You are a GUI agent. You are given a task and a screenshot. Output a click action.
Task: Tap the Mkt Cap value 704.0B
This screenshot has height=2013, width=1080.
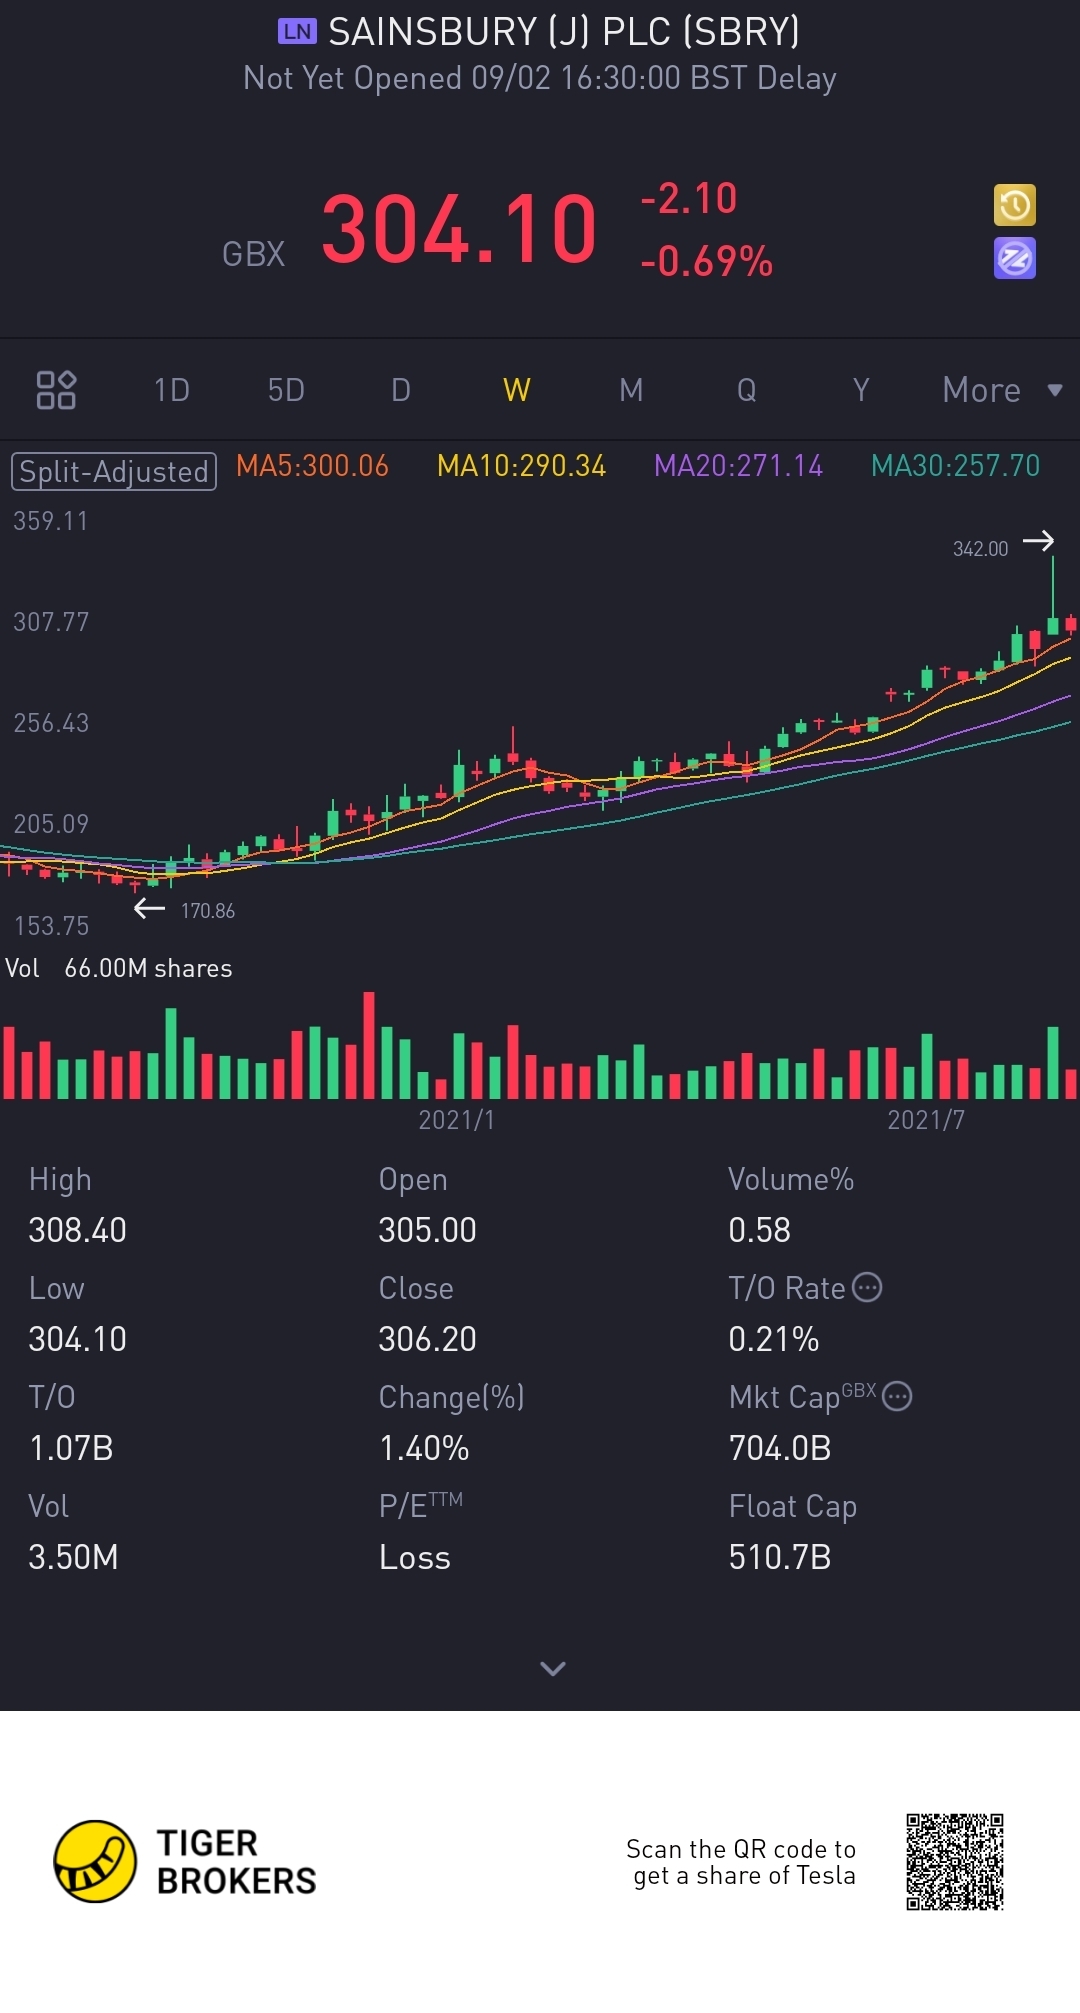pyautogui.click(x=780, y=1448)
